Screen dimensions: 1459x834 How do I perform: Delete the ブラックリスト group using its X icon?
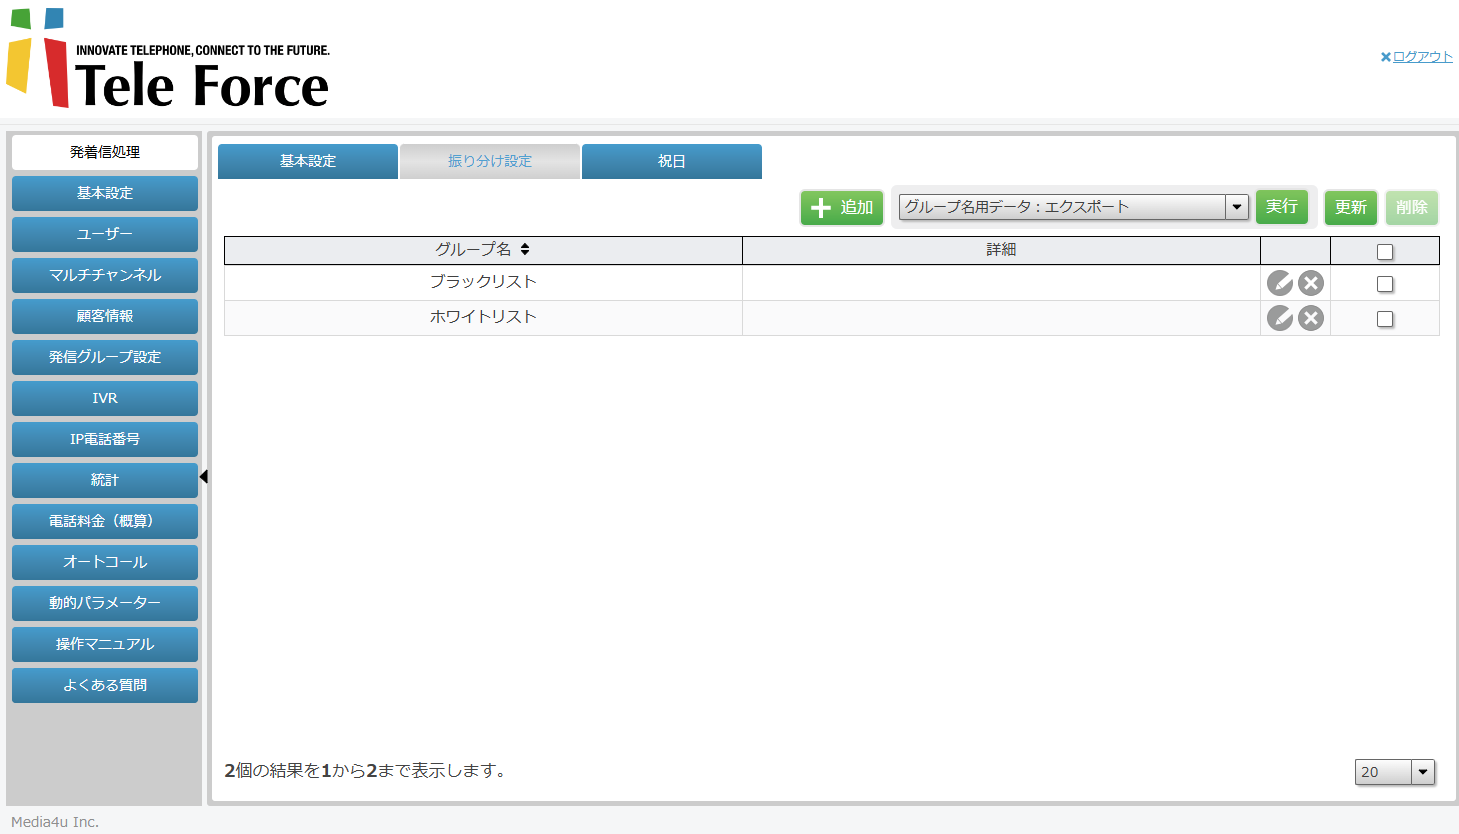[x=1310, y=283]
